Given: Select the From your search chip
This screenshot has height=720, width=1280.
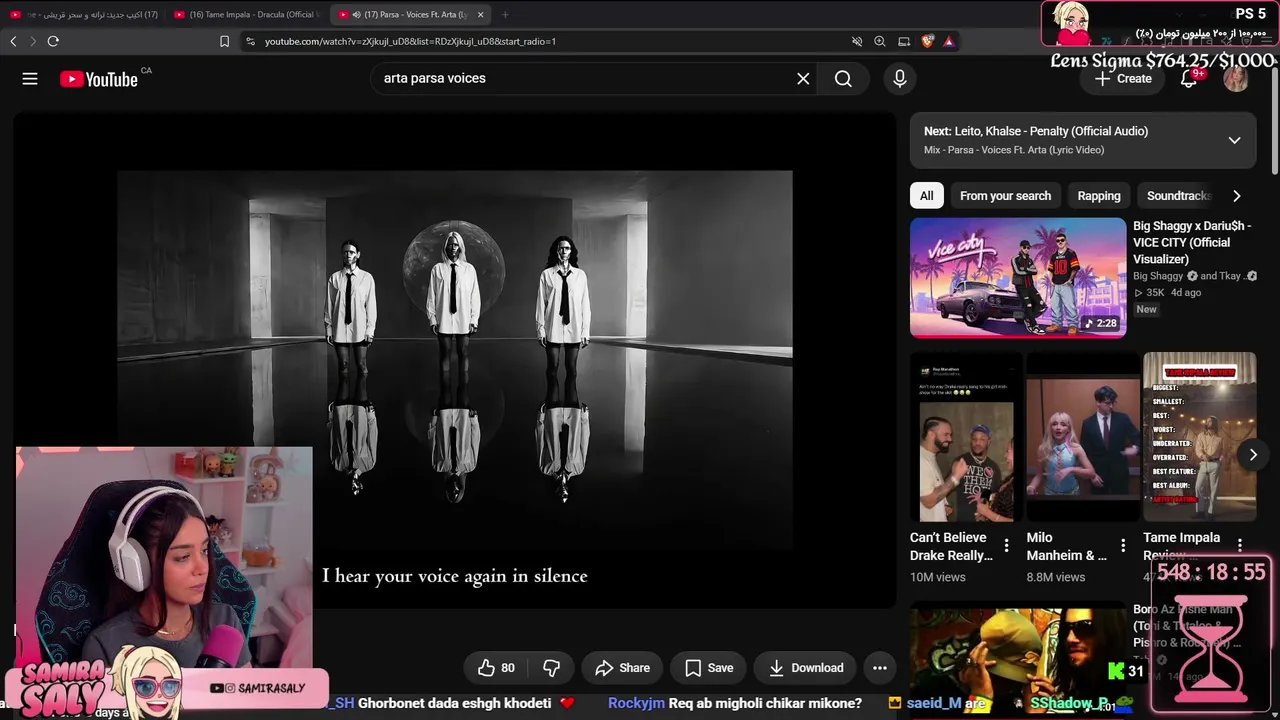Looking at the screenshot, I should [1005, 196].
